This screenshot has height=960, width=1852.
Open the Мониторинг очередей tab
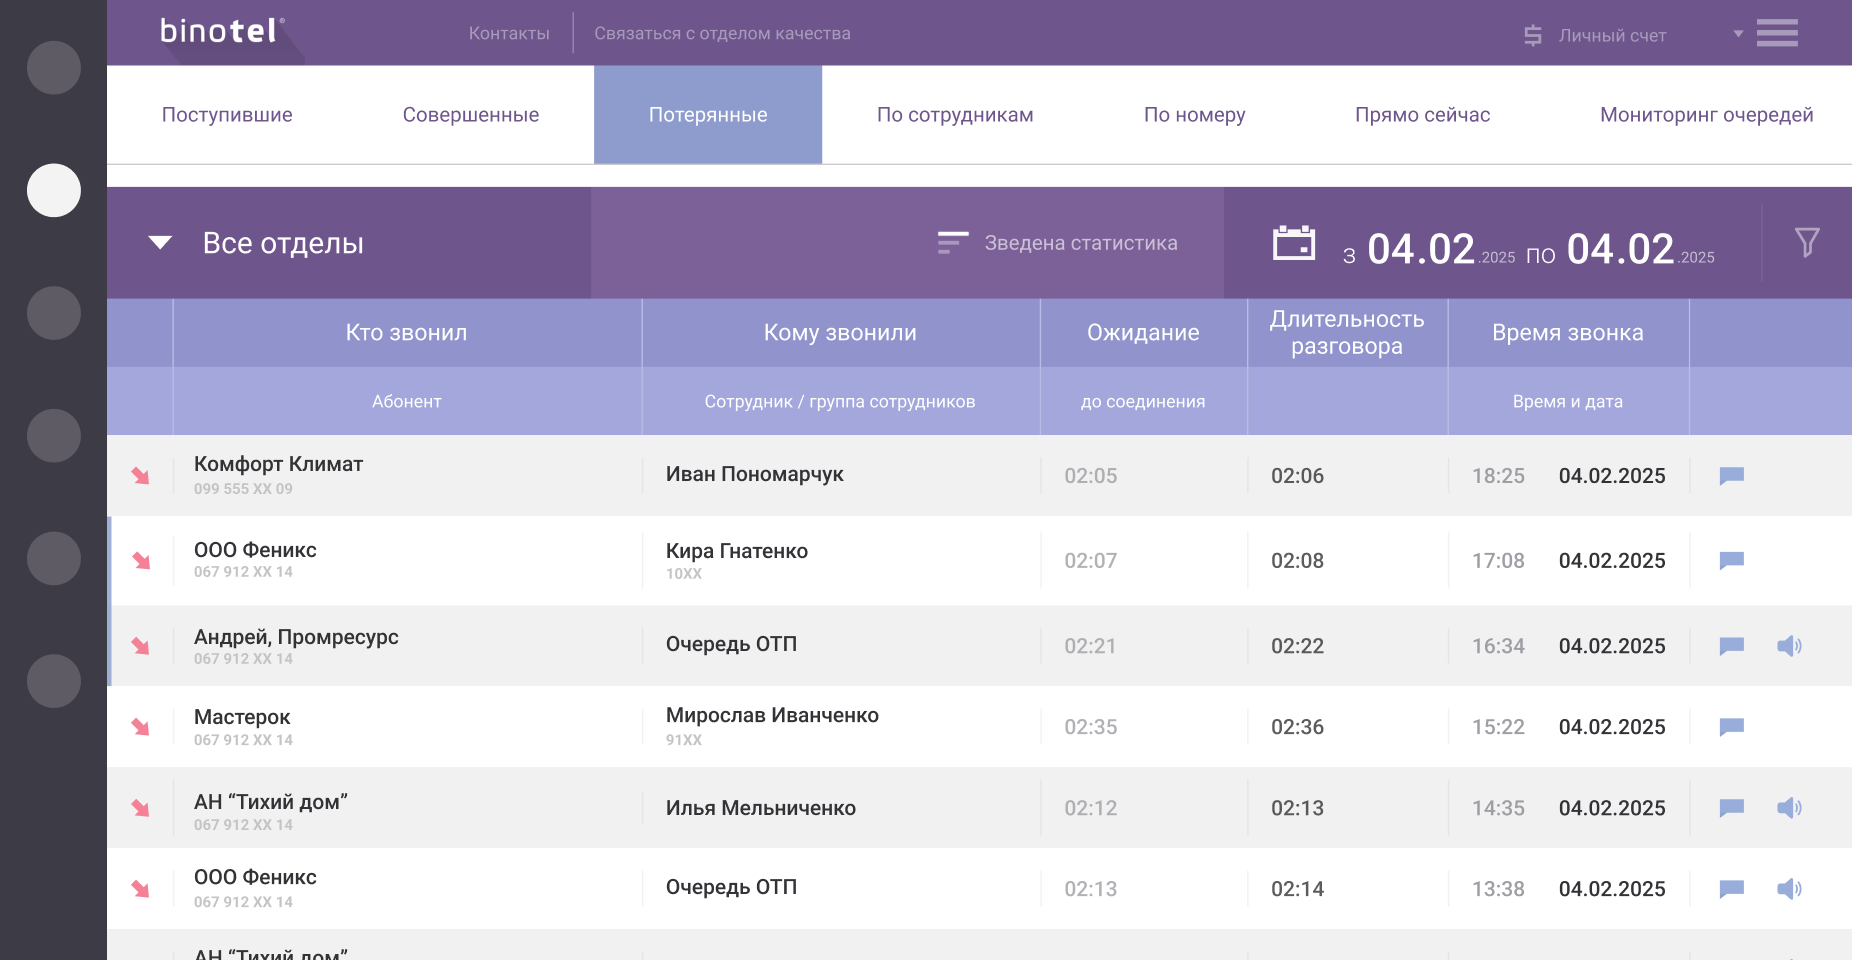[1707, 115]
